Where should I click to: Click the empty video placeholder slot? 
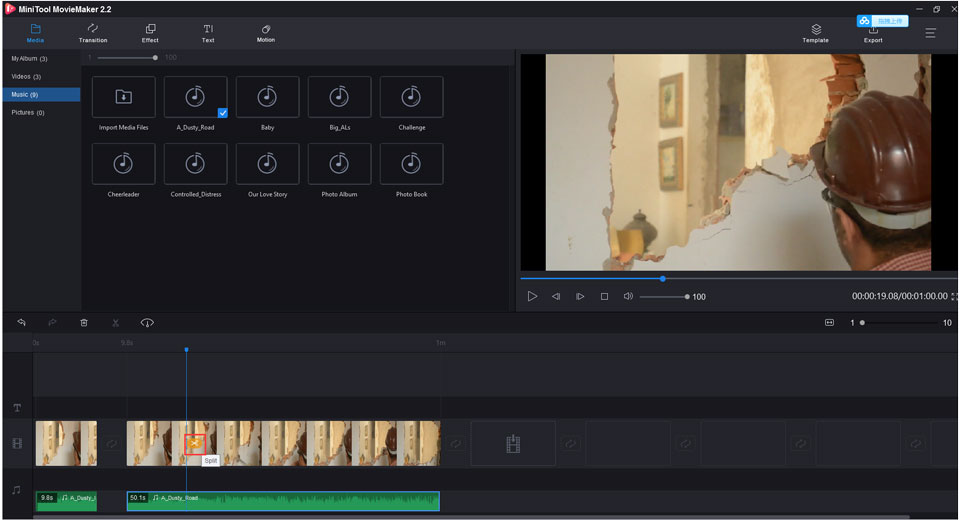pyautogui.click(x=513, y=443)
